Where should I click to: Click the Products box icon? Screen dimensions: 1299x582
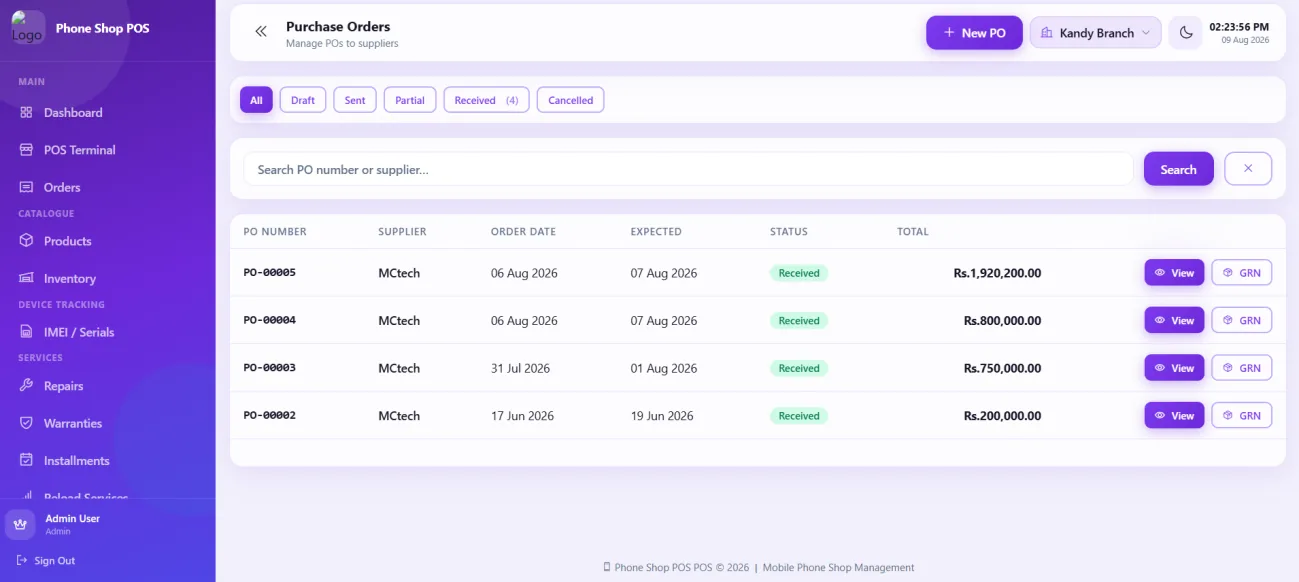click(x=26, y=241)
